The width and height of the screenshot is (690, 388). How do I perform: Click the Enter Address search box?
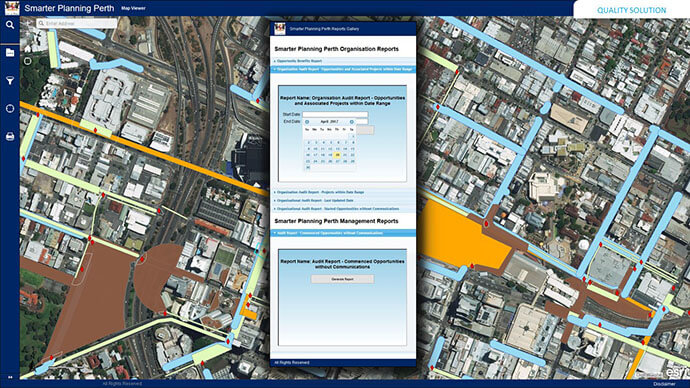77,23
